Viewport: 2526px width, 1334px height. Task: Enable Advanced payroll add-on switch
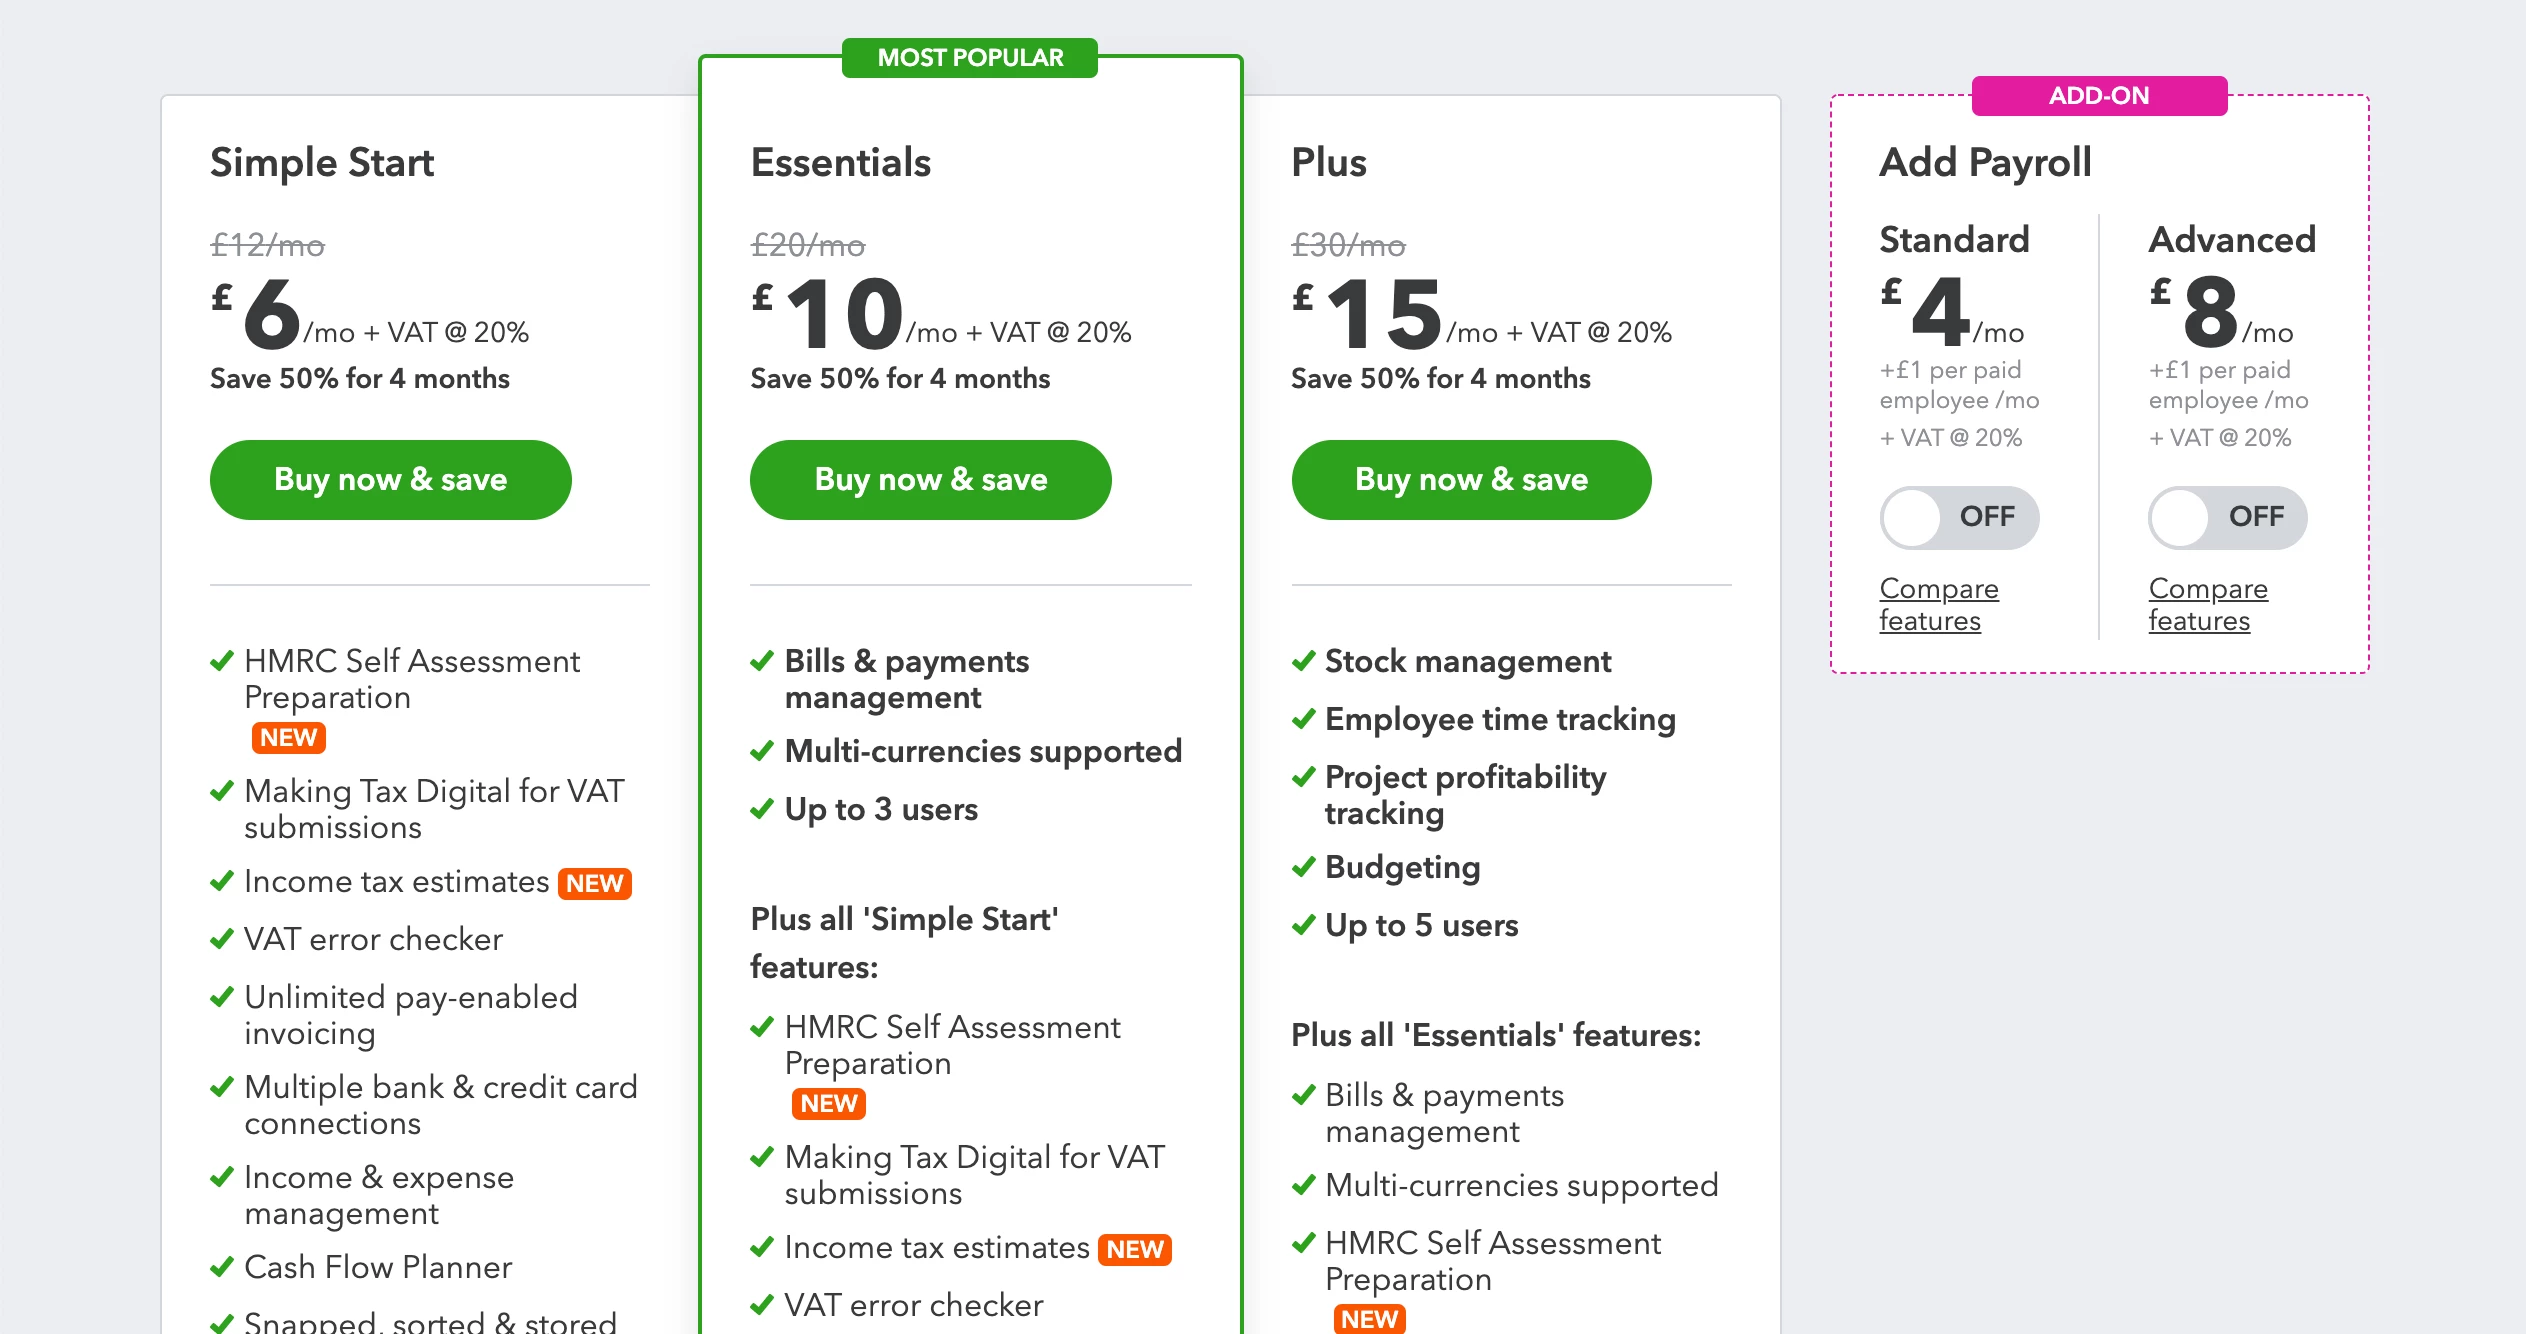pyautogui.click(x=2228, y=517)
